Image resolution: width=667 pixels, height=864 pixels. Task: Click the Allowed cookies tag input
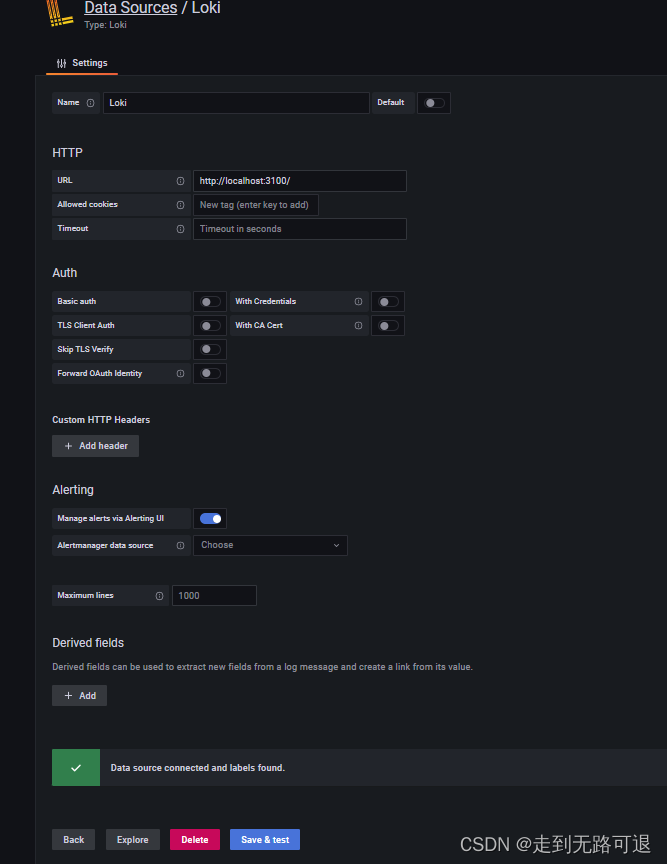point(256,205)
